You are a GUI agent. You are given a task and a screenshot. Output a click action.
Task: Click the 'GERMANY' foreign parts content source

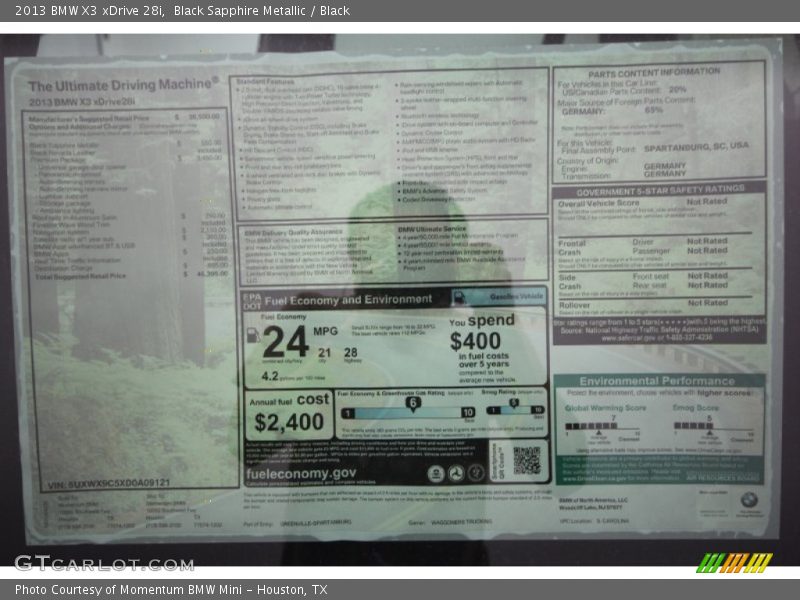(x=583, y=111)
